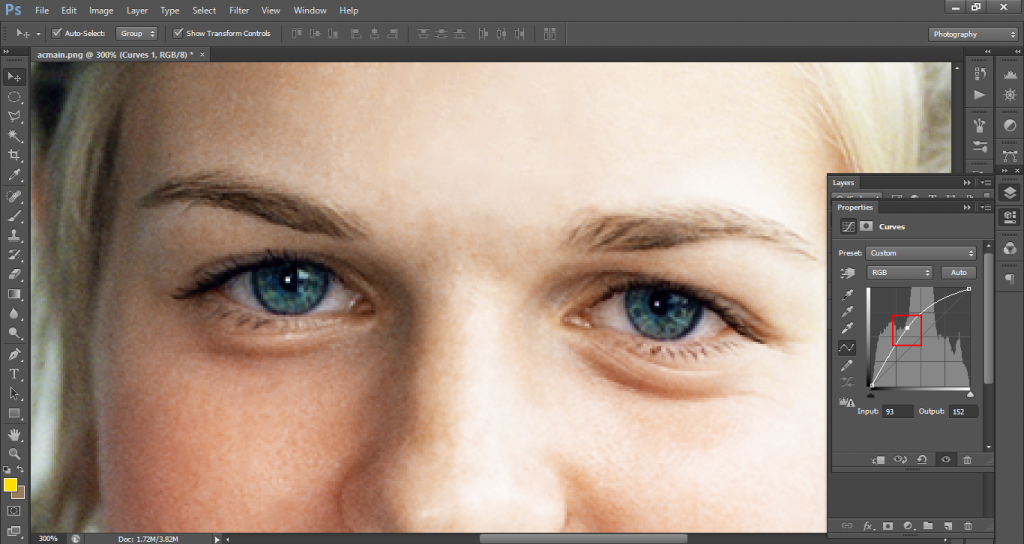Select the Move tool

pos(14,77)
